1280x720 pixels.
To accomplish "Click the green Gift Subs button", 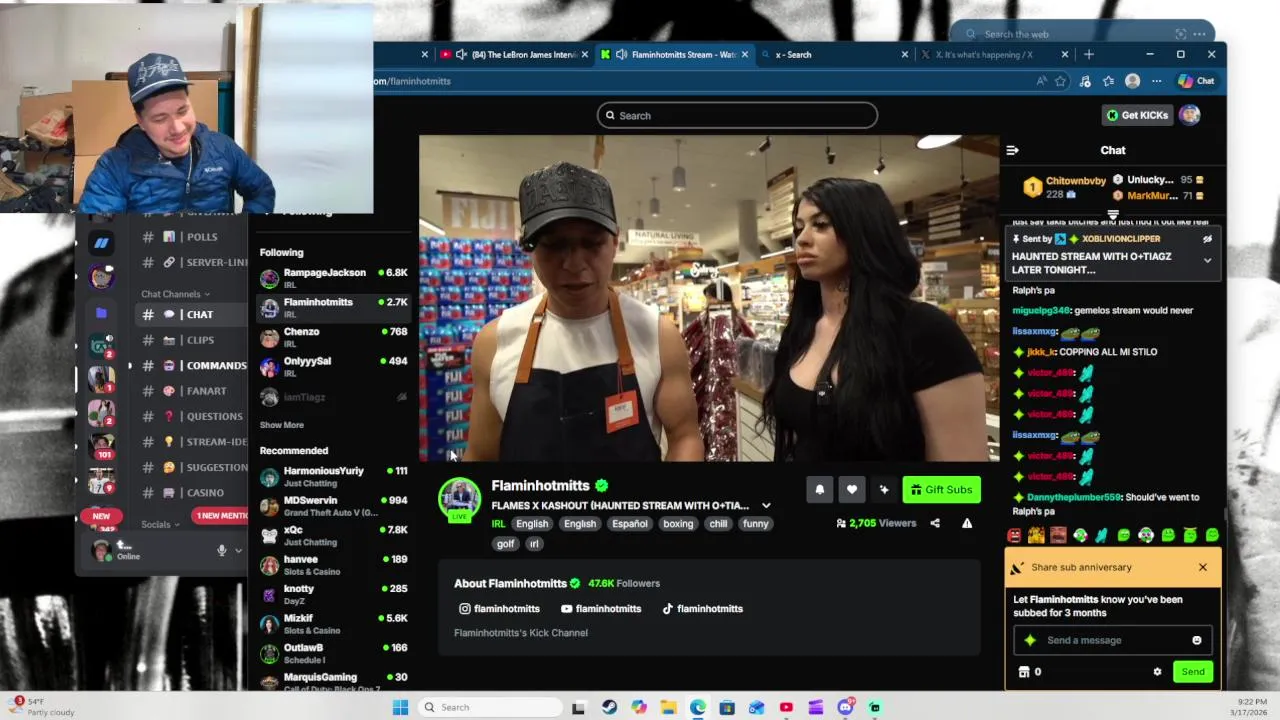I will (941, 489).
